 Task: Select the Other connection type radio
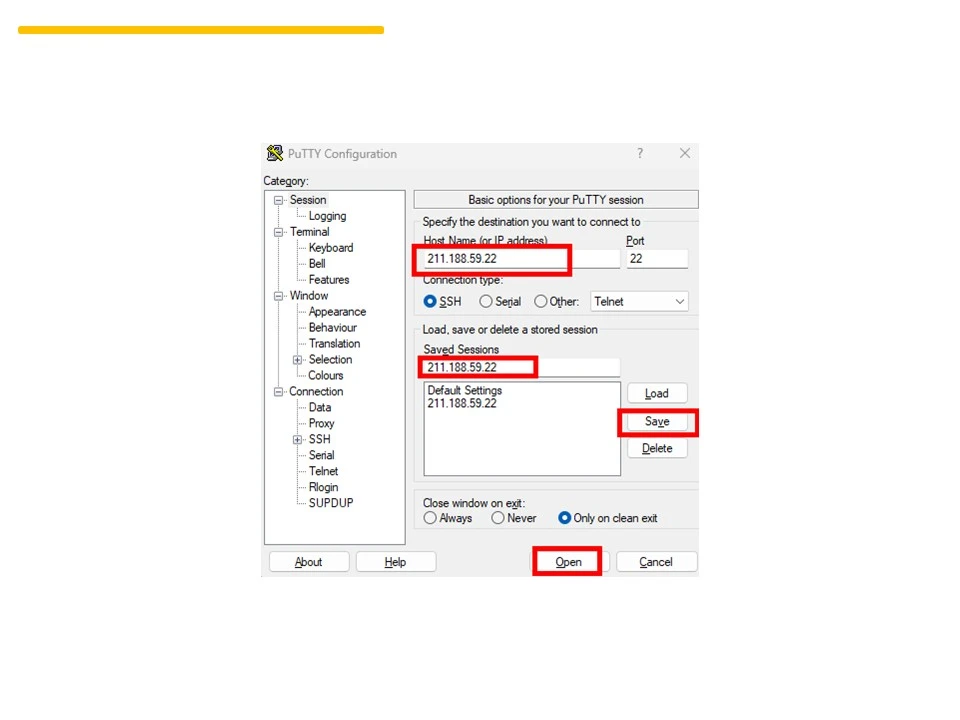coord(541,301)
